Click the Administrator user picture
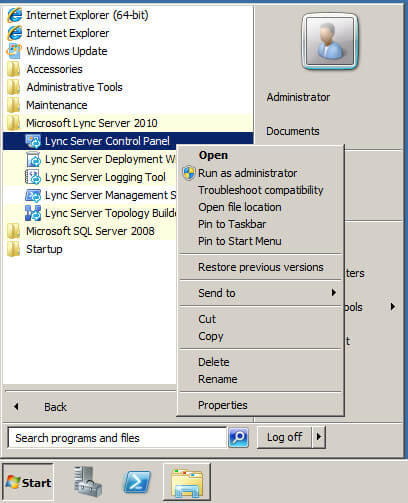 point(330,42)
